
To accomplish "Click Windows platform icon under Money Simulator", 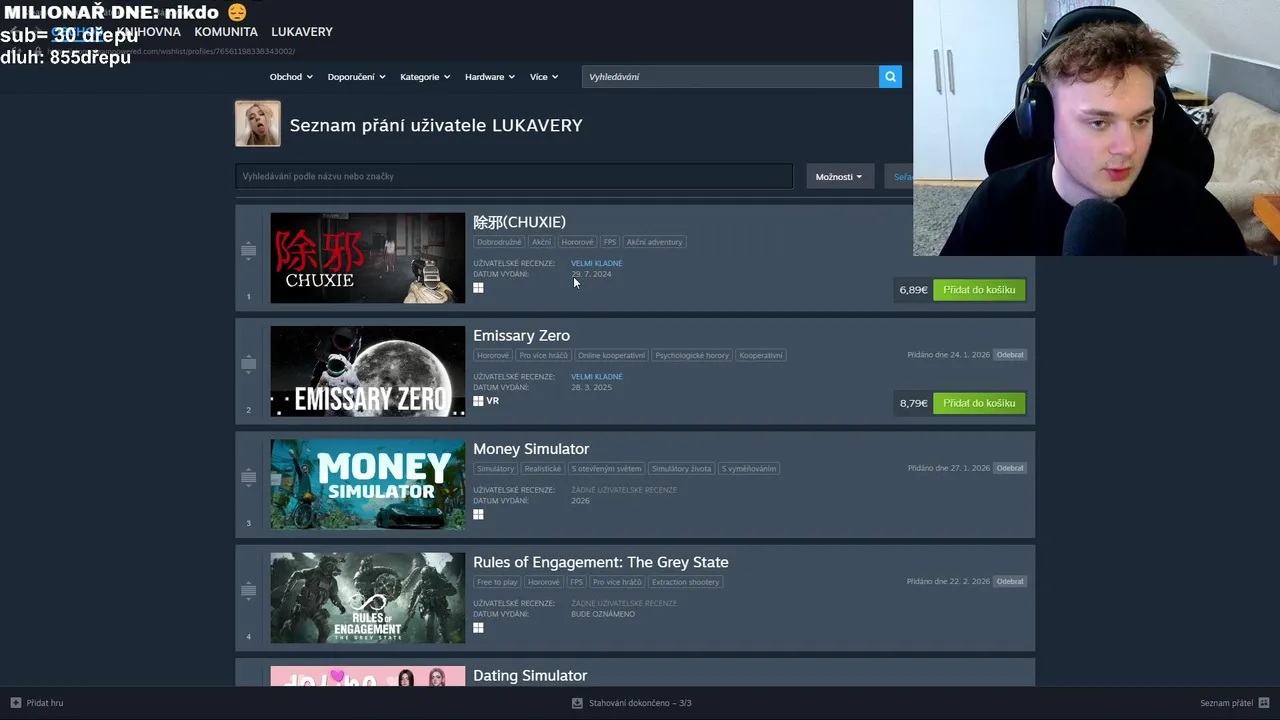I will tap(478, 514).
